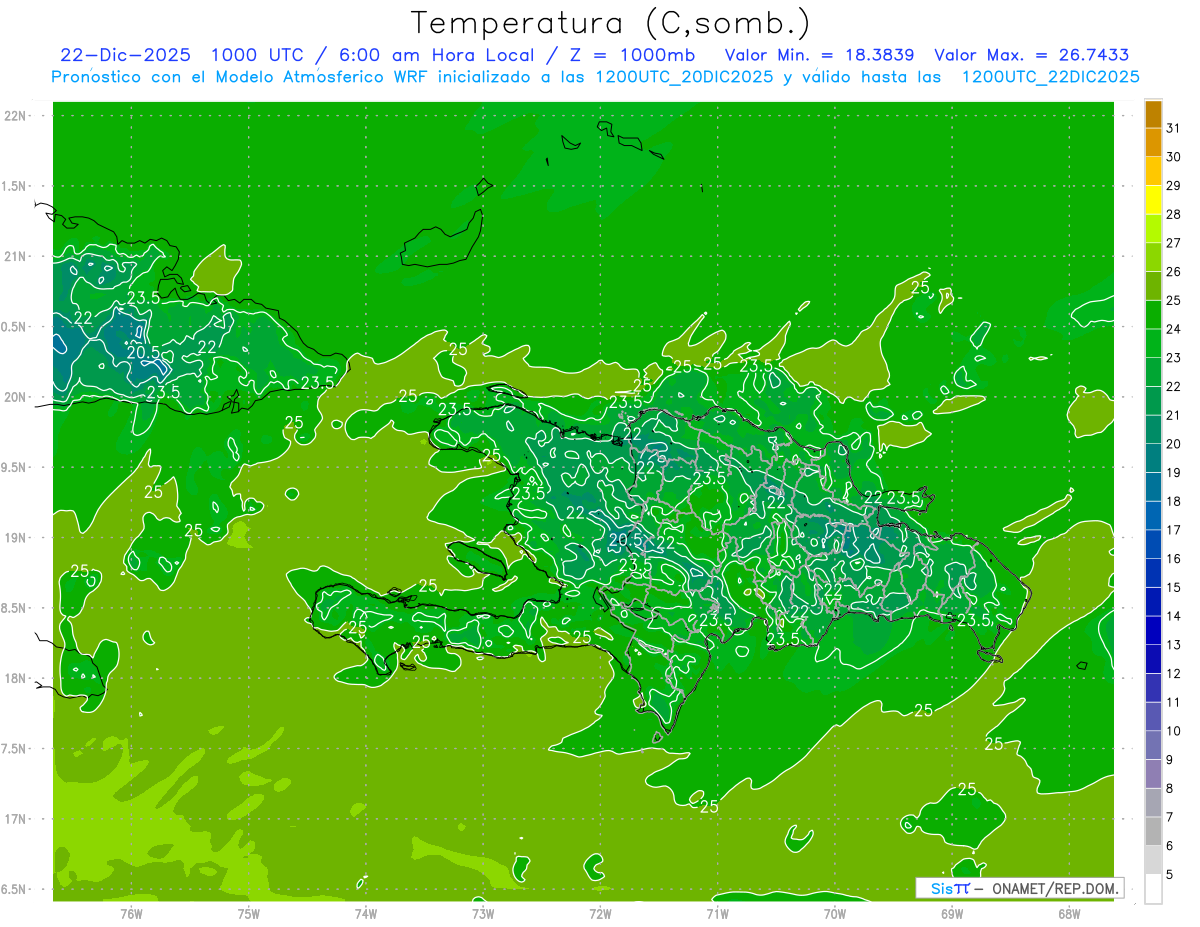Click the "20.5" contour label over central Hispaniola

tap(626, 540)
